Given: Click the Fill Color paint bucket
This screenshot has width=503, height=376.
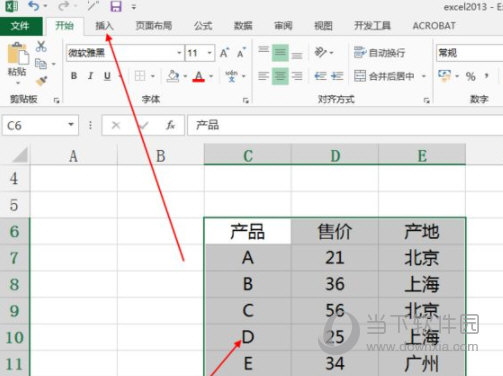Looking at the screenshot, I should tap(173, 76).
